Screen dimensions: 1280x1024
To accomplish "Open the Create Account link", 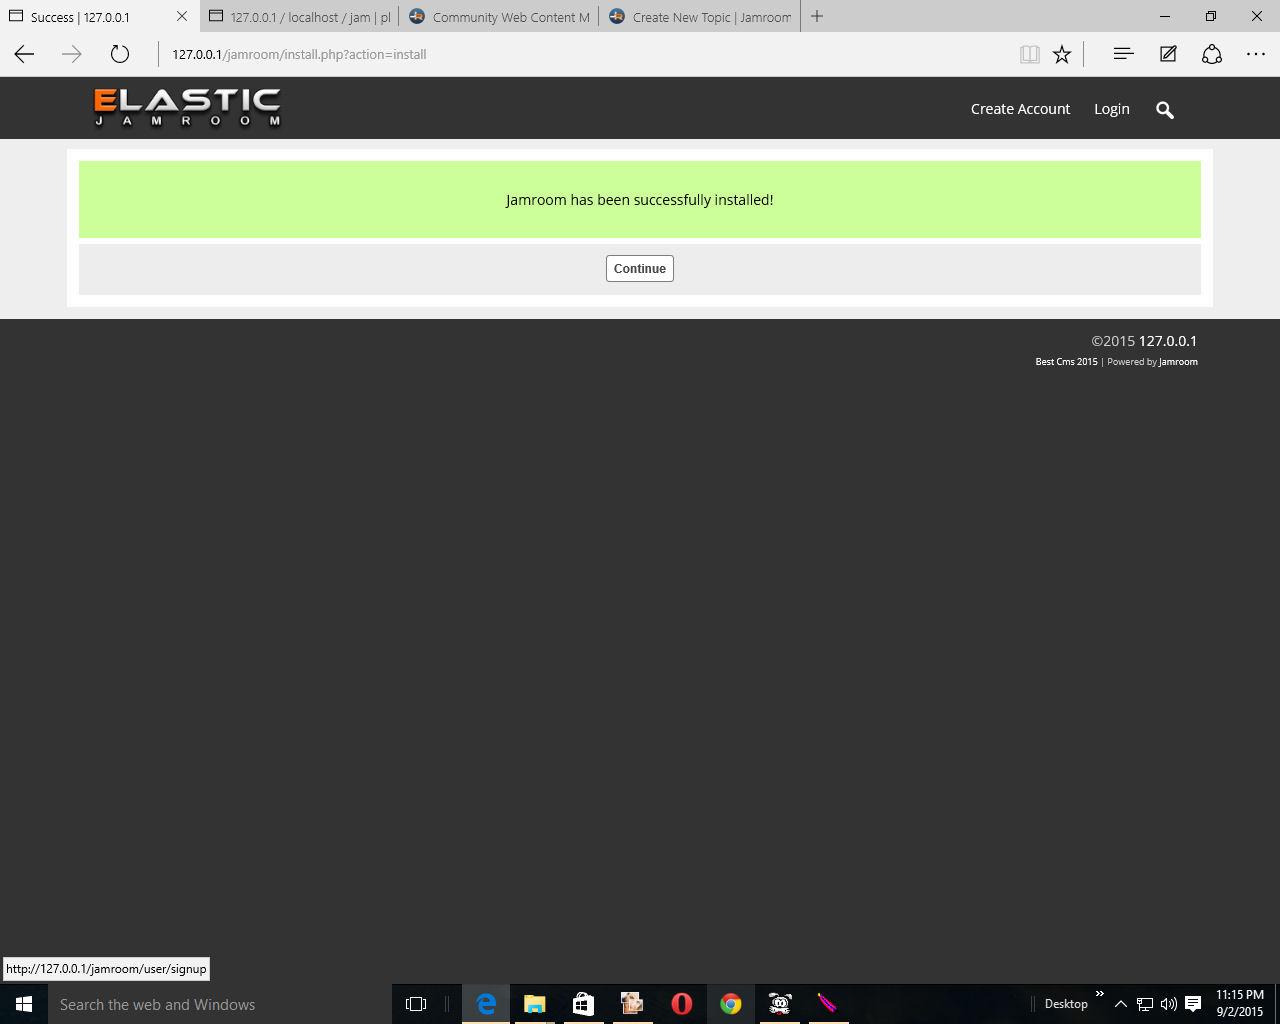I will coord(1020,109).
